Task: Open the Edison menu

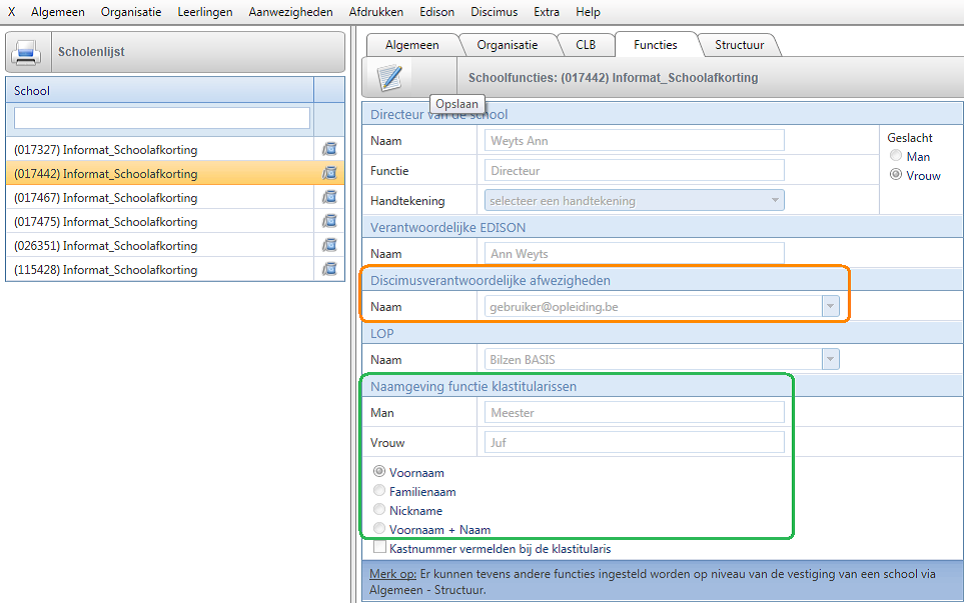Action: point(437,12)
